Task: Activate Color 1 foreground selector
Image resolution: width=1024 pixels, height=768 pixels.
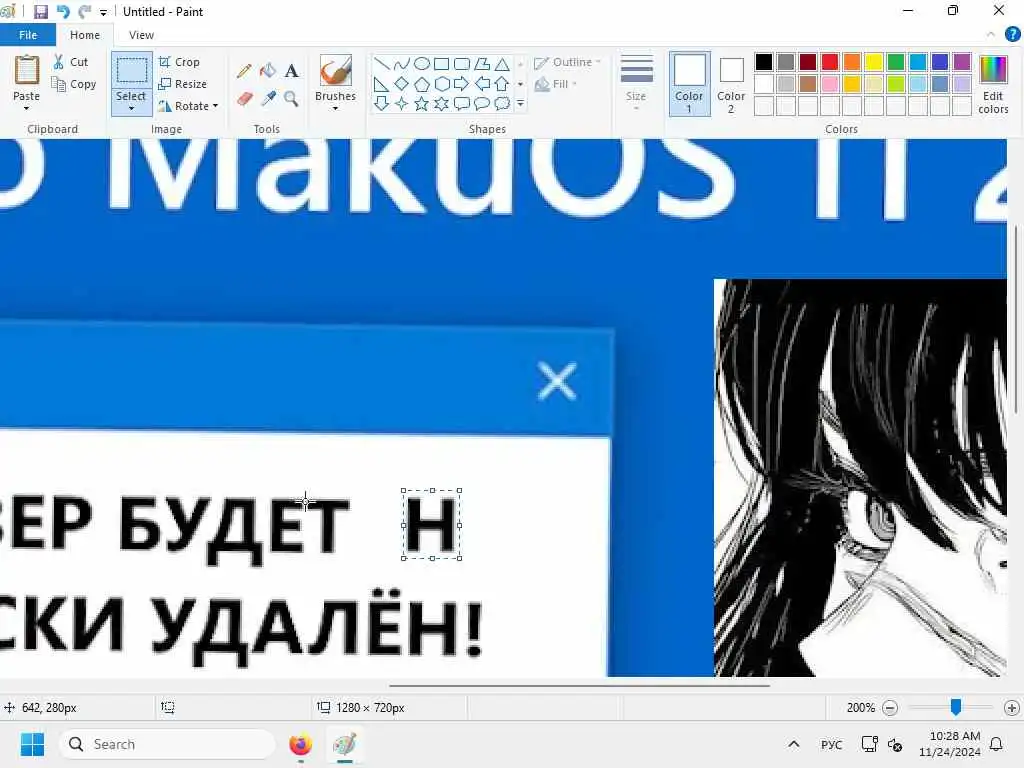Action: tap(690, 84)
